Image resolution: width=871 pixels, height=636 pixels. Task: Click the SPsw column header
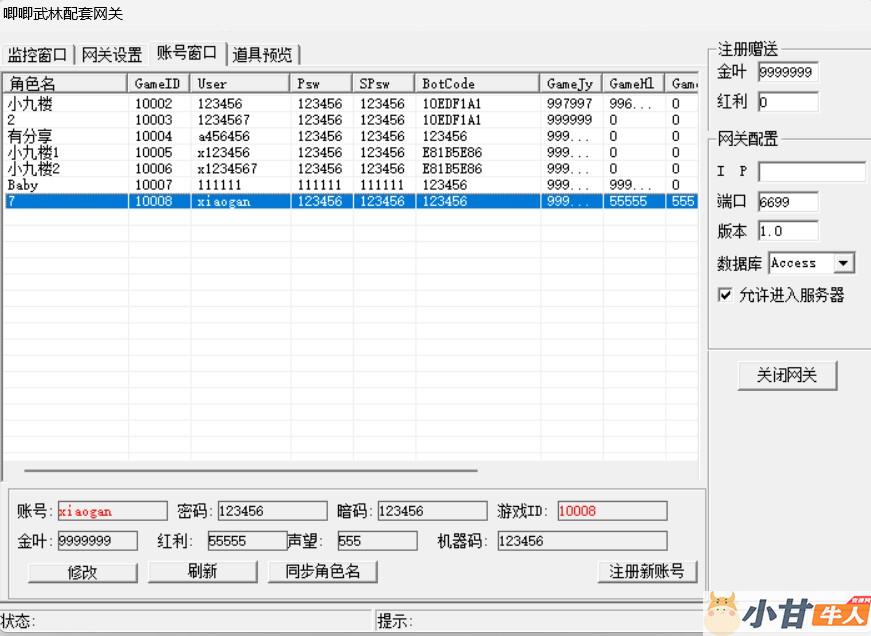coord(383,83)
